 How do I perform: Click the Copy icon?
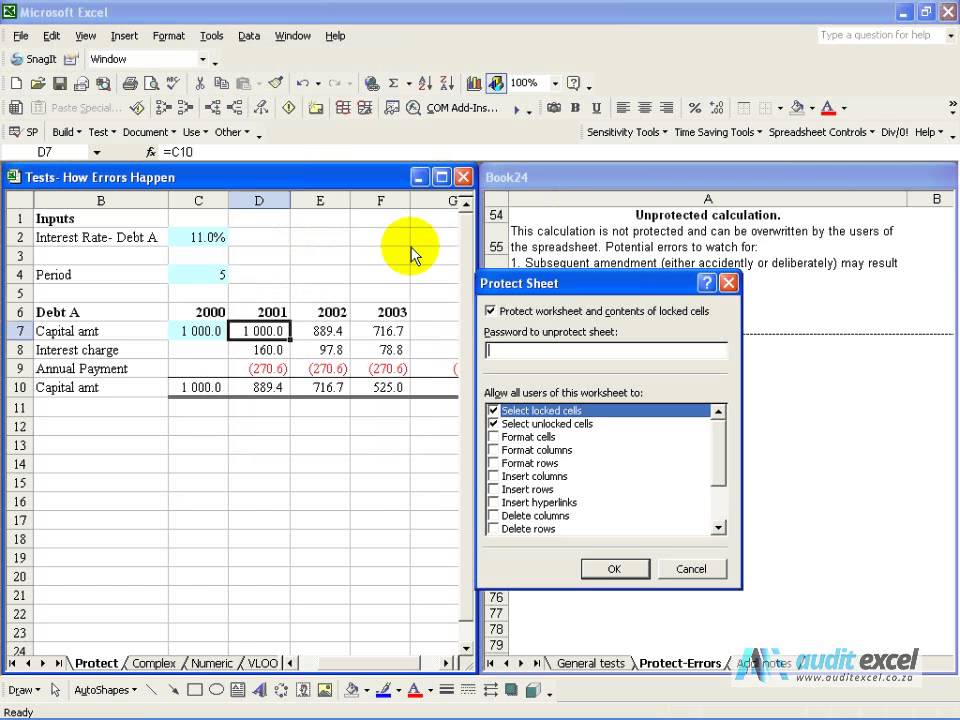pyautogui.click(x=221, y=83)
